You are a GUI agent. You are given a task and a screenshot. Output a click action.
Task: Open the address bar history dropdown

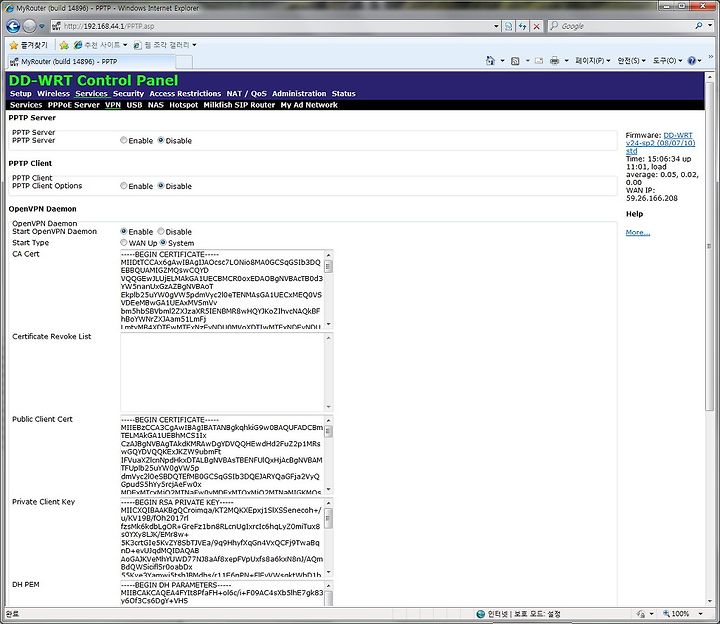tap(496, 26)
